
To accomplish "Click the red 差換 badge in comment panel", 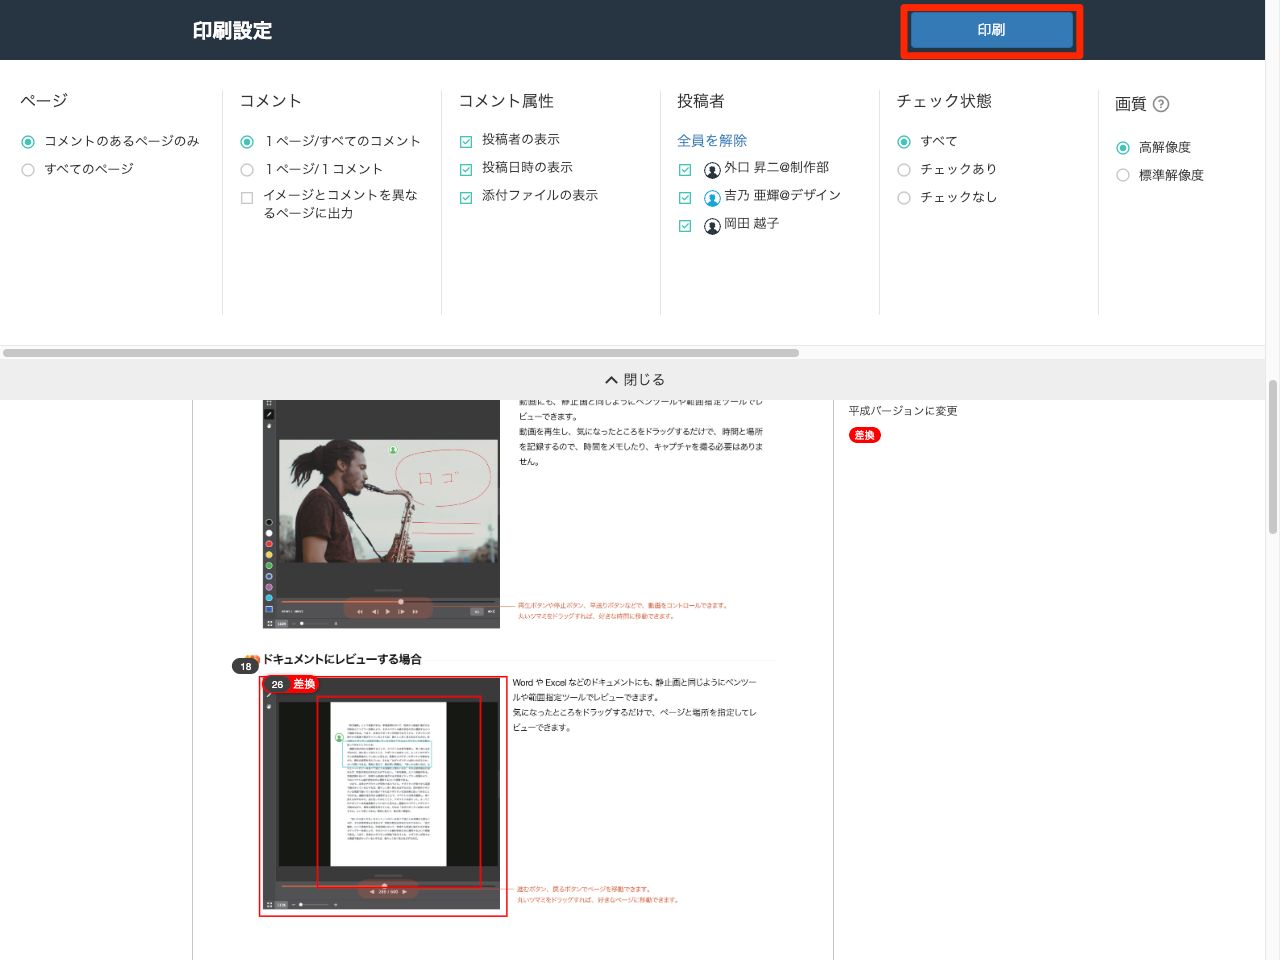I will coord(864,435).
